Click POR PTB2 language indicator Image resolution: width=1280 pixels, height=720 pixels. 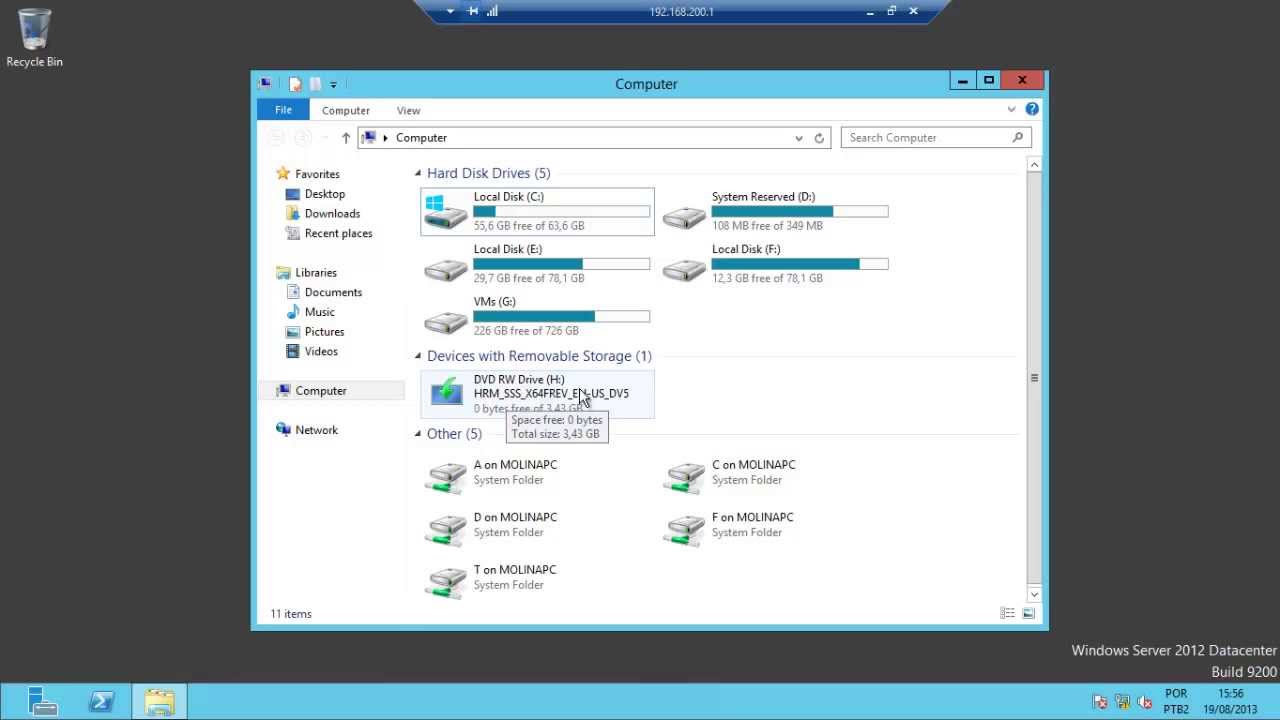click(x=1176, y=702)
